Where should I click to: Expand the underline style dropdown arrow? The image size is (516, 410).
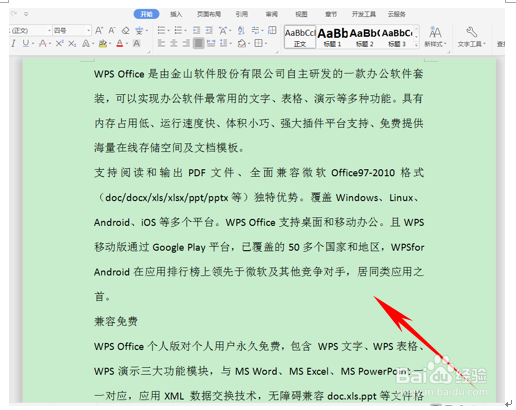click(x=33, y=44)
